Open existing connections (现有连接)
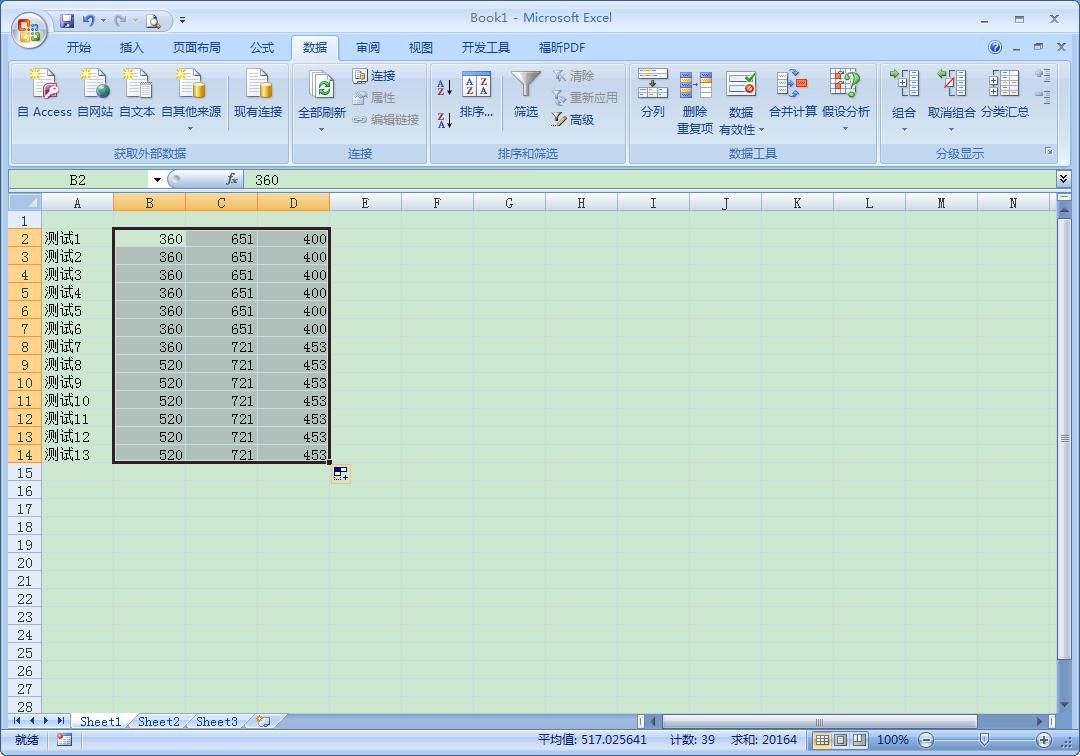1080x756 pixels. pyautogui.click(x=258, y=94)
